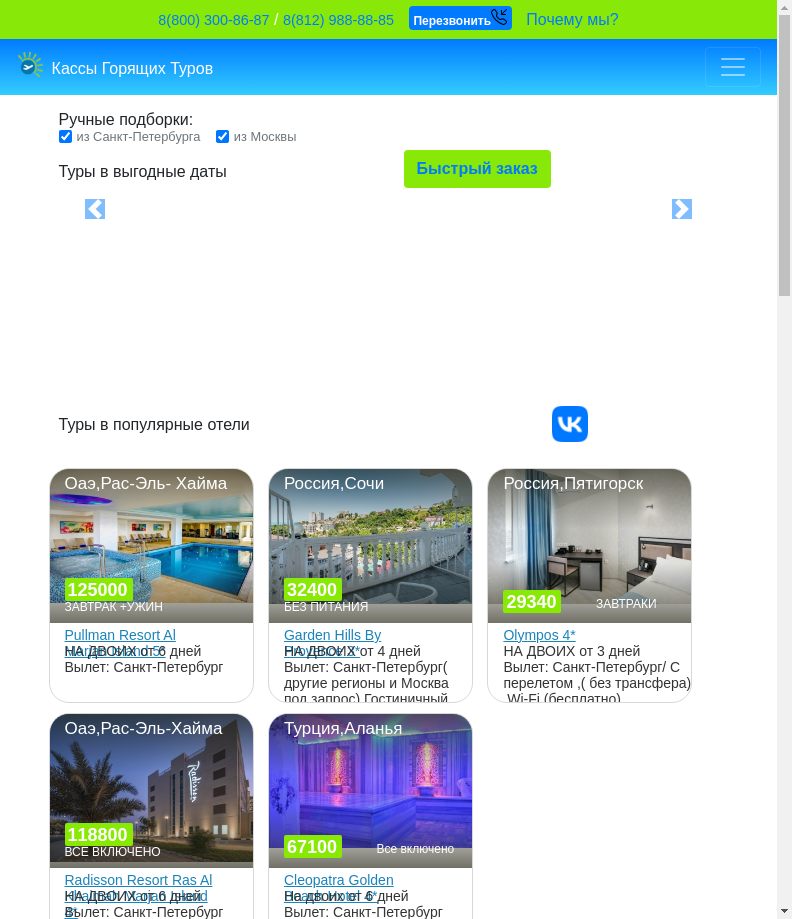The image size is (792, 919).
Task: Click the БЕЗ ПИТАНИЯ meal label
Action: coord(326,607)
